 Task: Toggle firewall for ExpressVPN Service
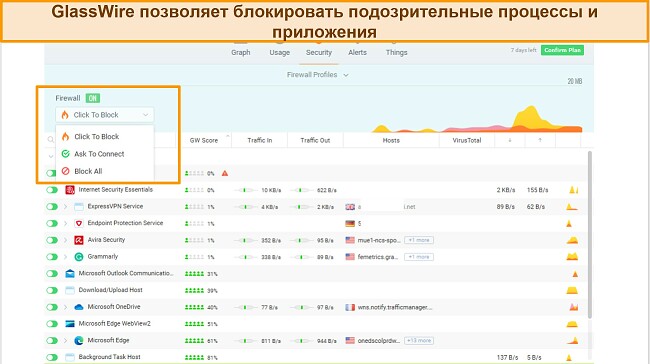[52, 206]
